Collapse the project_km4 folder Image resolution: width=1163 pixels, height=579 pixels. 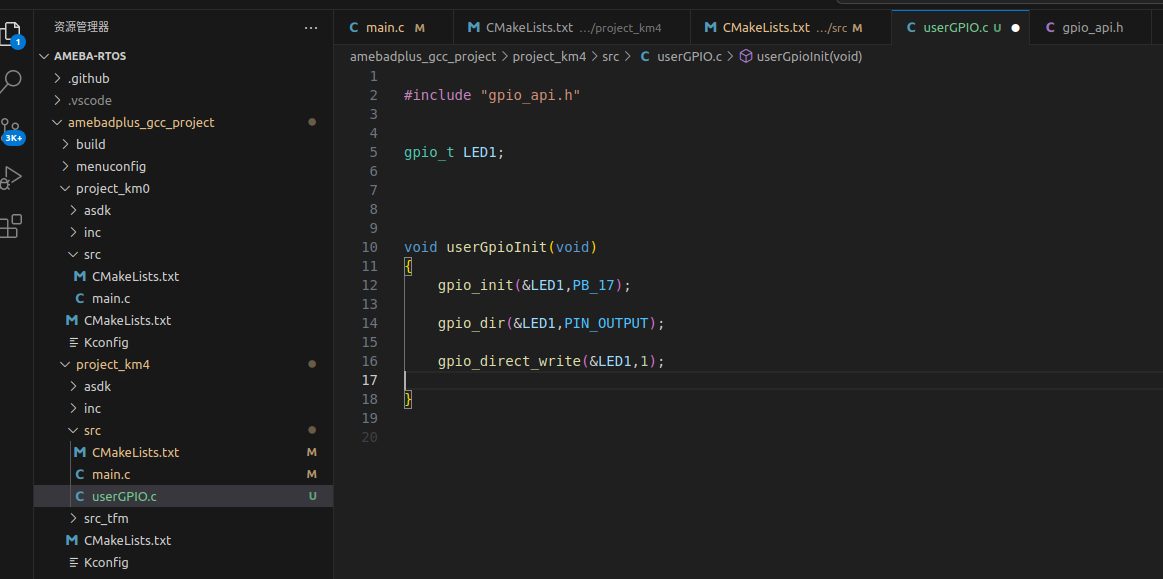pos(183,364)
